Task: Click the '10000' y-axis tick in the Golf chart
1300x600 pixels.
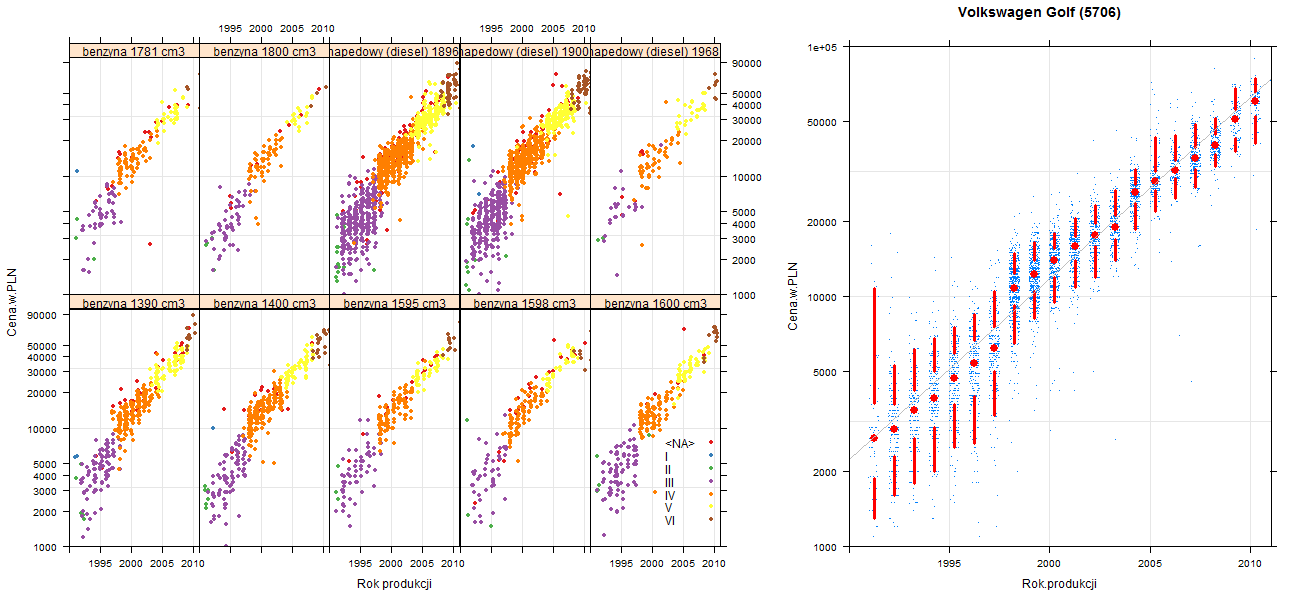Action: pos(823,297)
